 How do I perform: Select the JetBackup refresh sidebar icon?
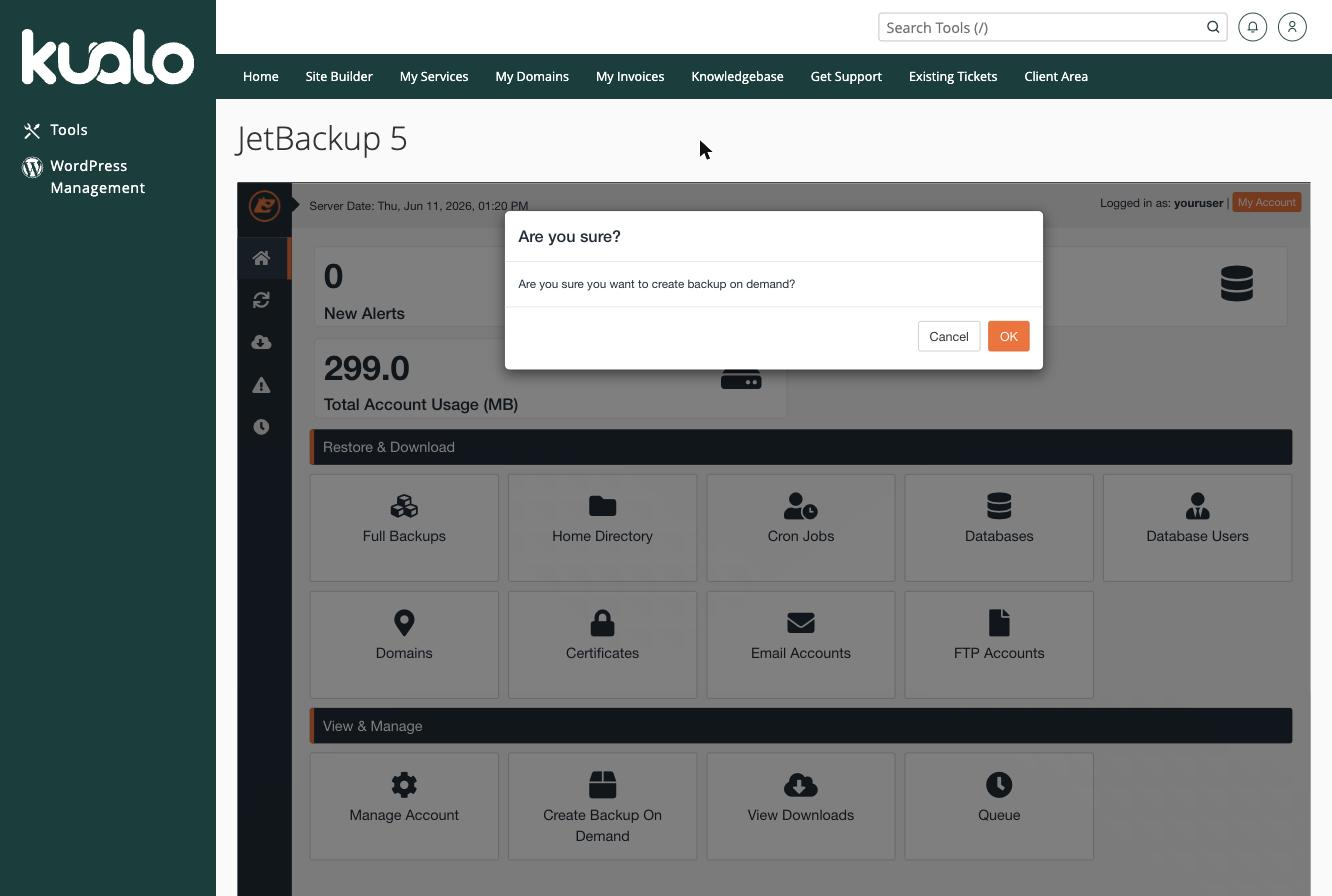click(261, 300)
